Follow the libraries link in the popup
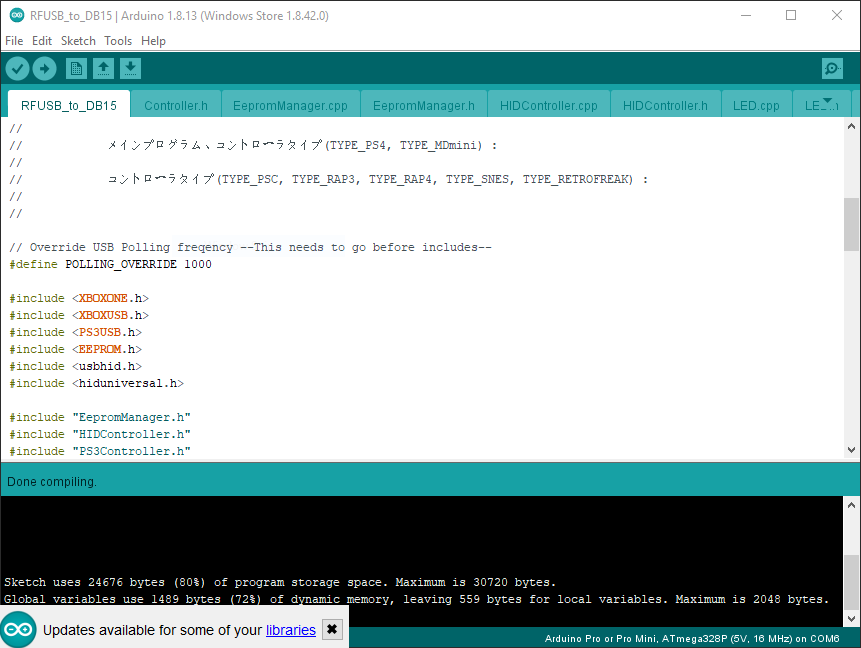The image size is (861, 648). (290, 630)
